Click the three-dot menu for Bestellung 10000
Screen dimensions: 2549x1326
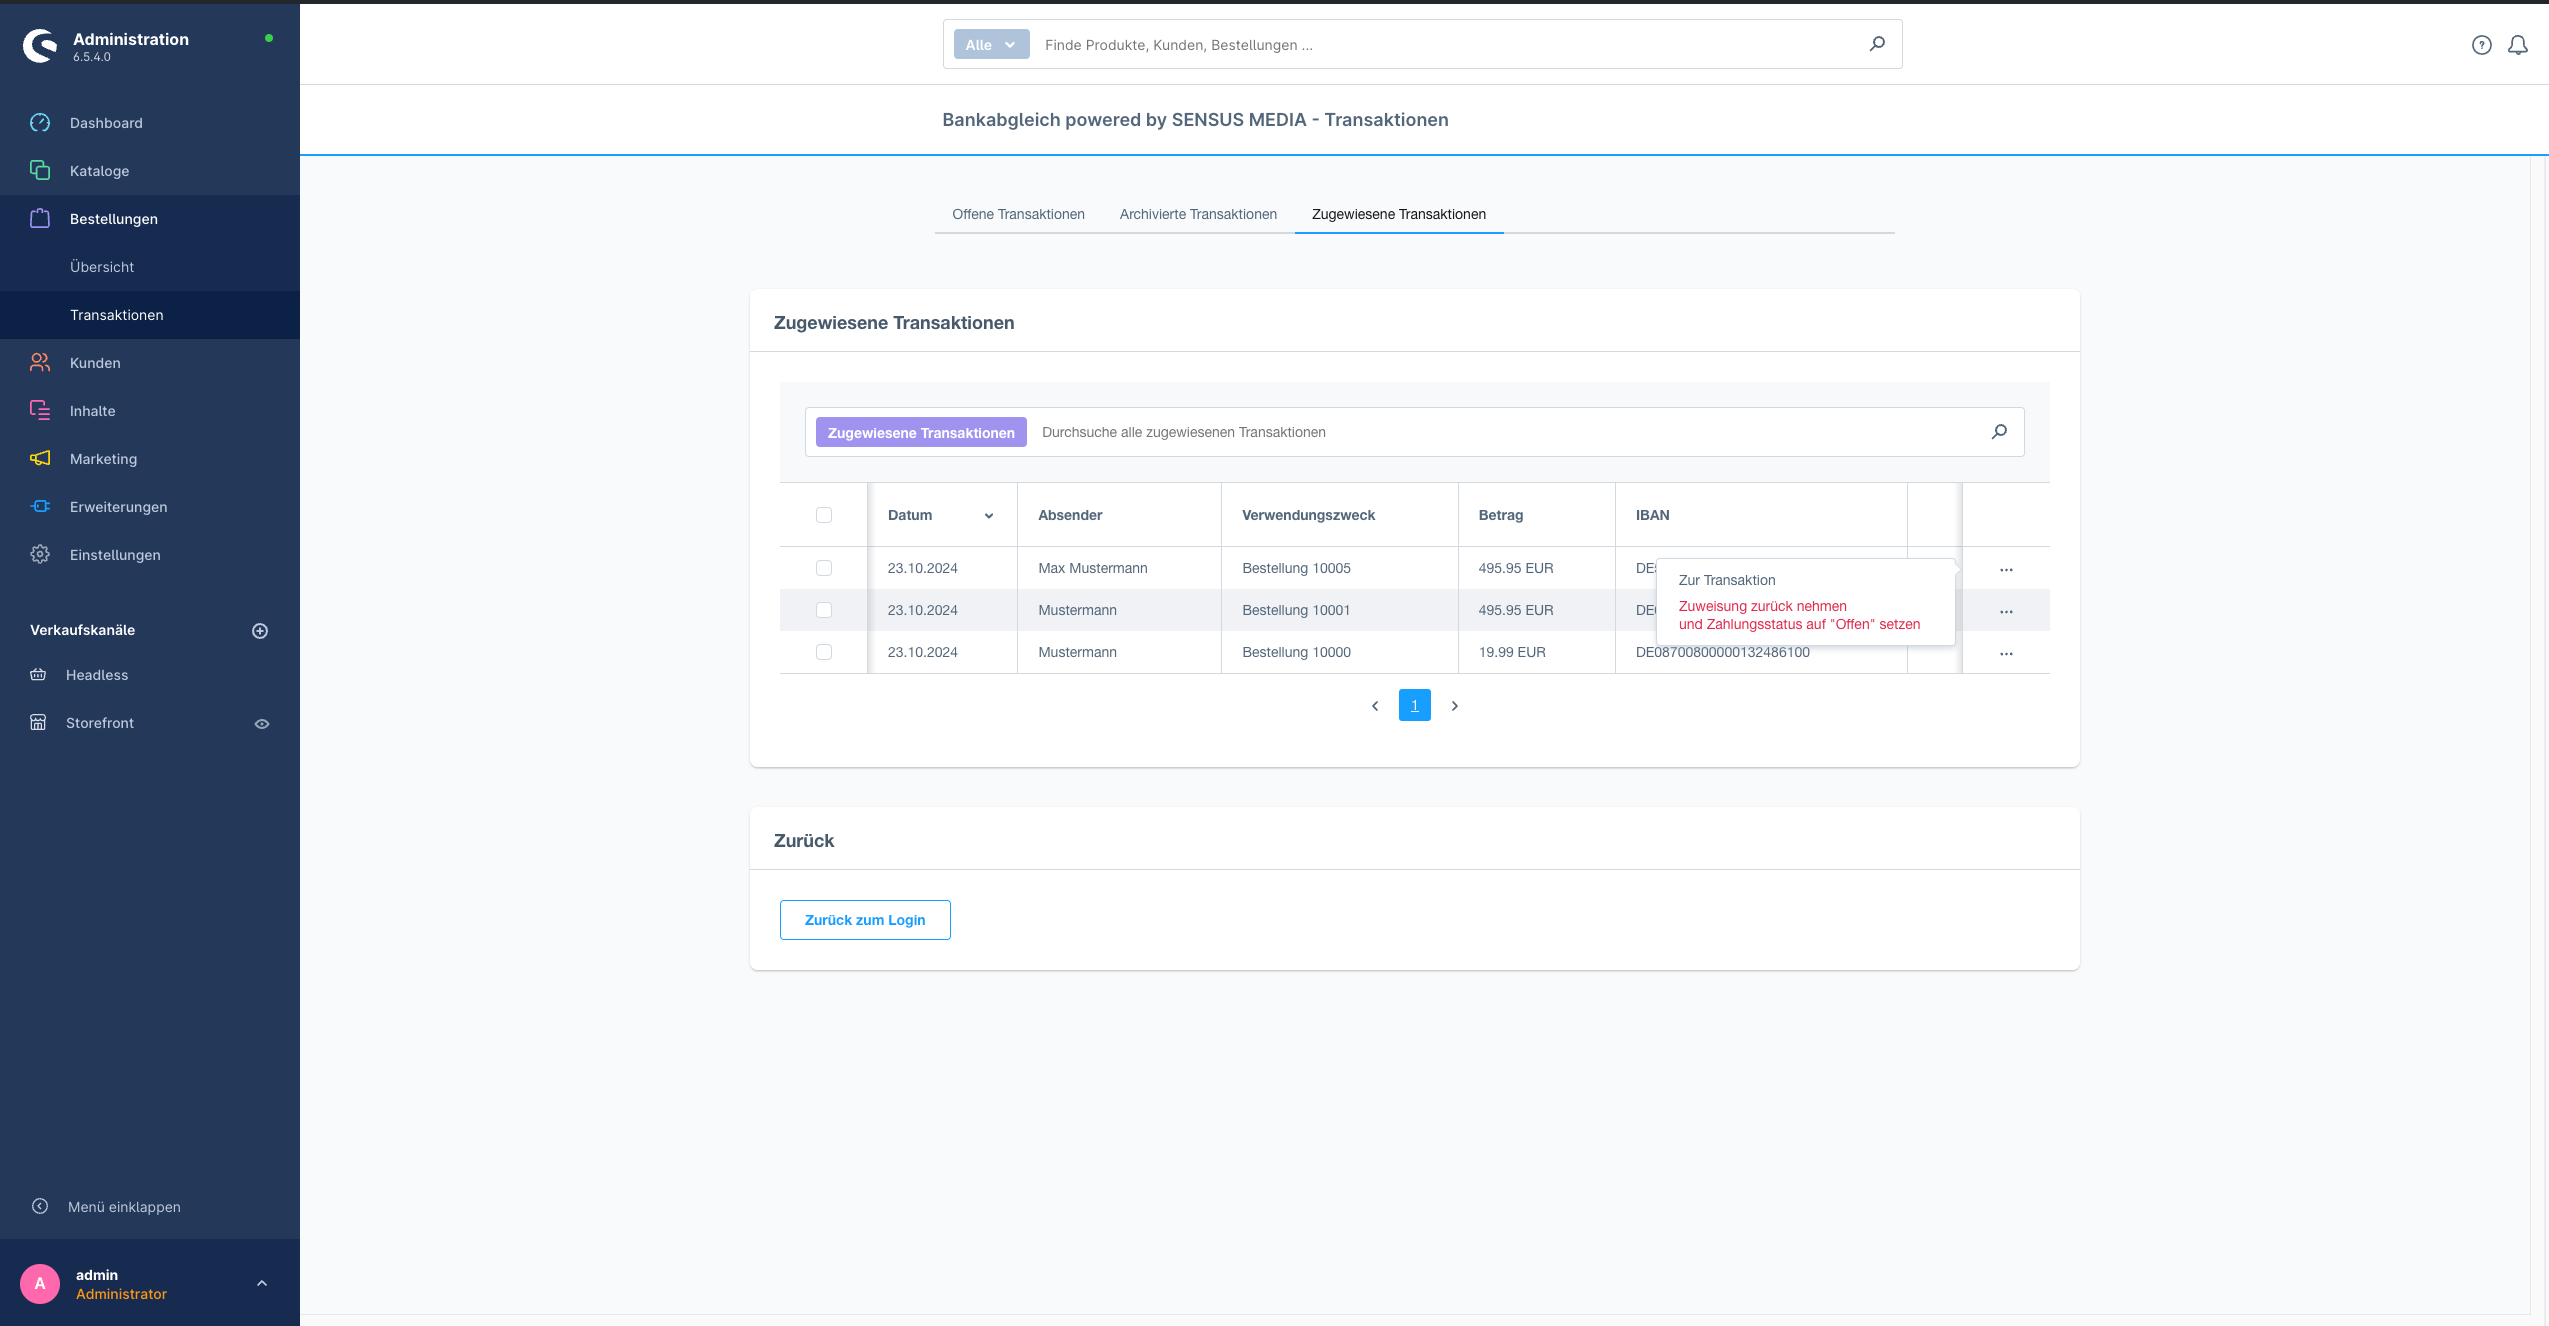[2004, 652]
